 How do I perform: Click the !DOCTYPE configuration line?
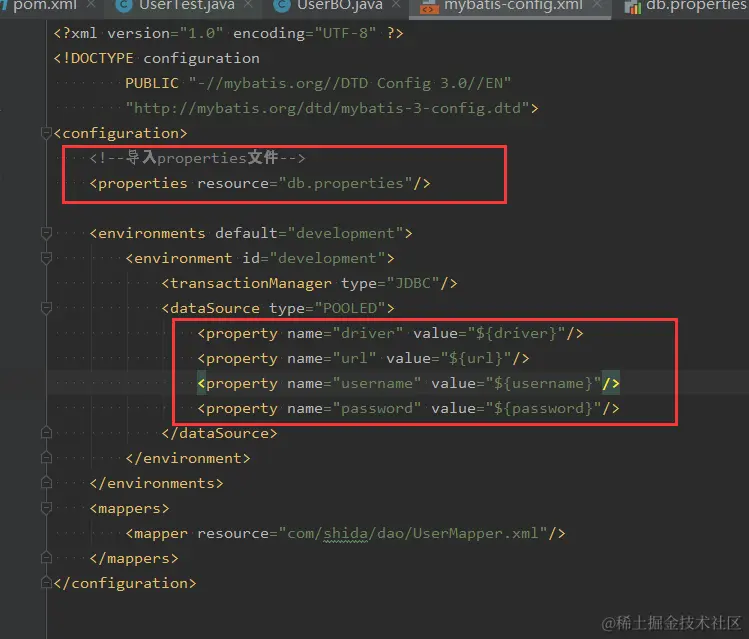click(157, 58)
